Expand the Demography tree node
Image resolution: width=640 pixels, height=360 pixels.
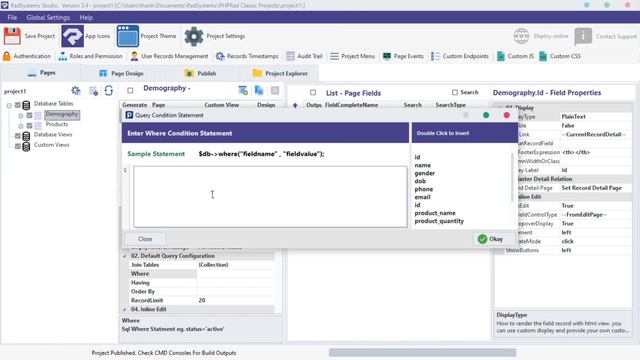coord(21,116)
